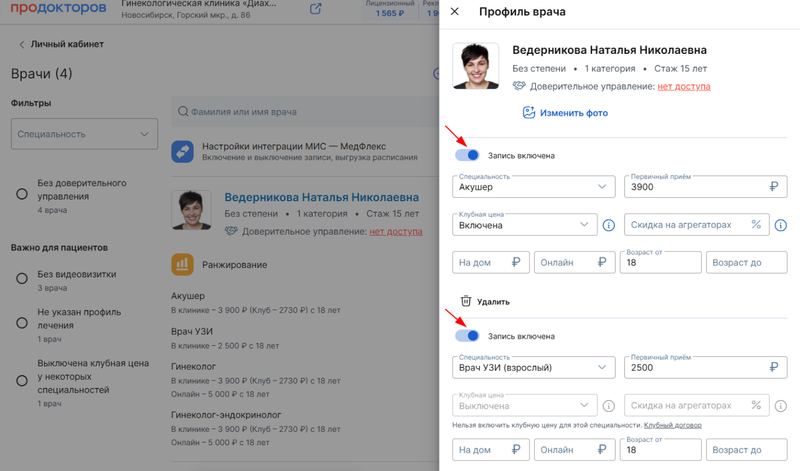The image size is (800, 471).
Task: Open Клубная цена dropdown set to Включена
Action: click(x=524, y=225)
